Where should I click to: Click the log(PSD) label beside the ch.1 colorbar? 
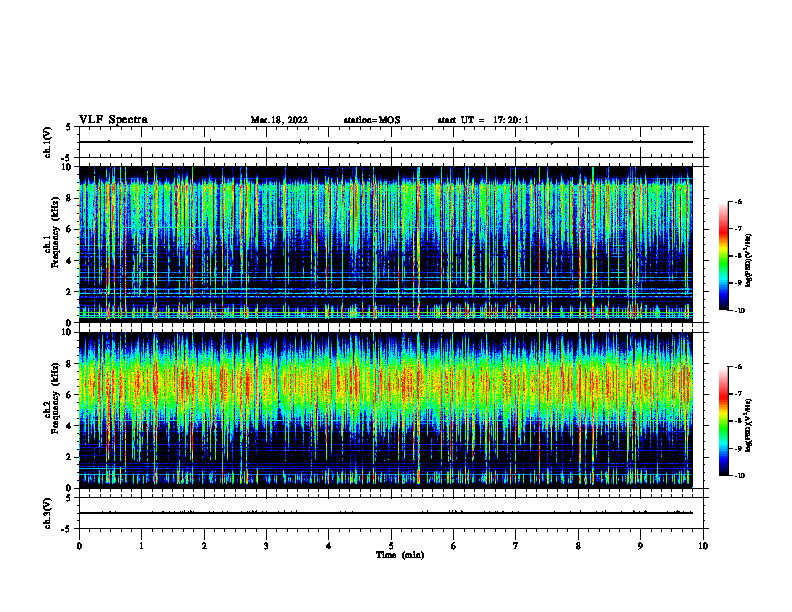coord(748,261)
